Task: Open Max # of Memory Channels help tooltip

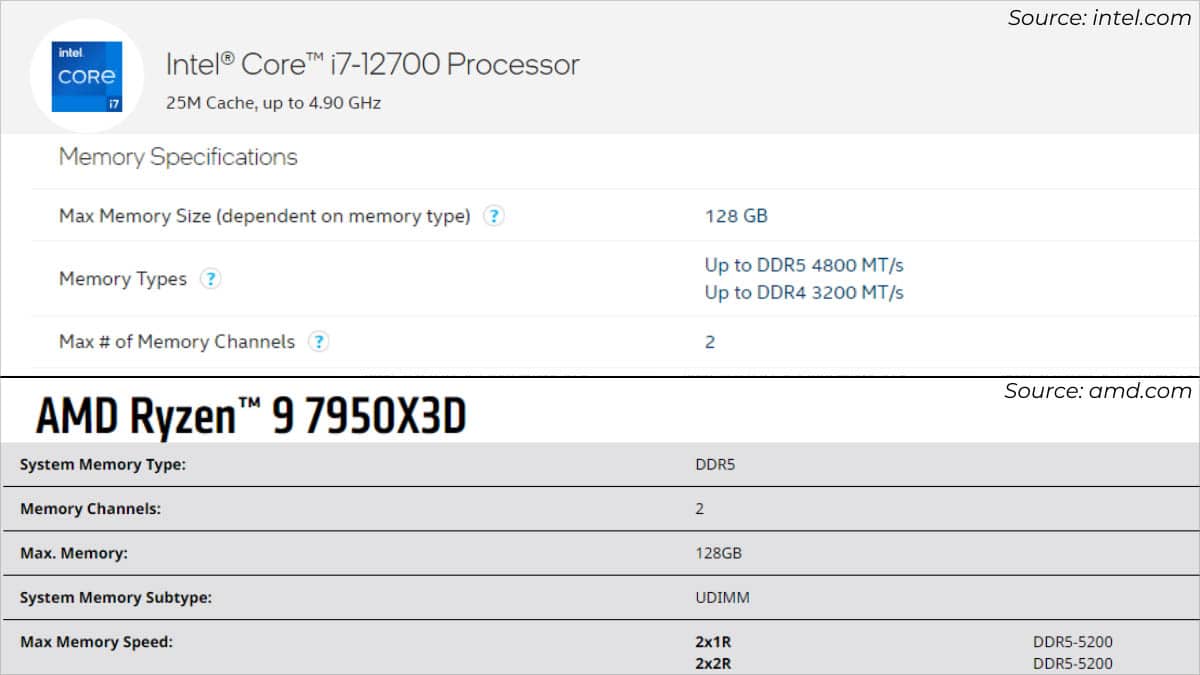Action: (318, 341)
